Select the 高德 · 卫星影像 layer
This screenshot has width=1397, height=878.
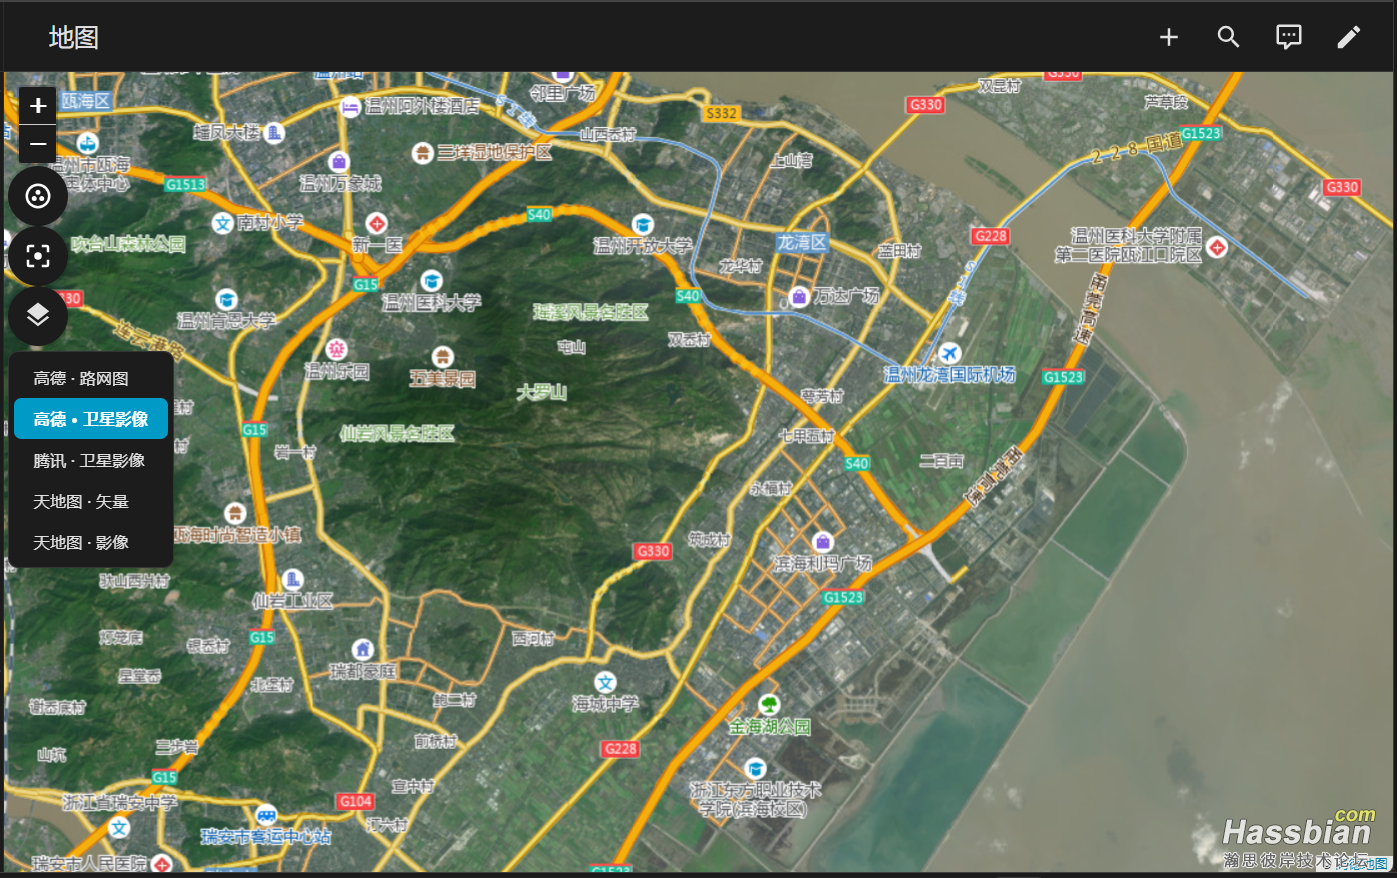91,419
